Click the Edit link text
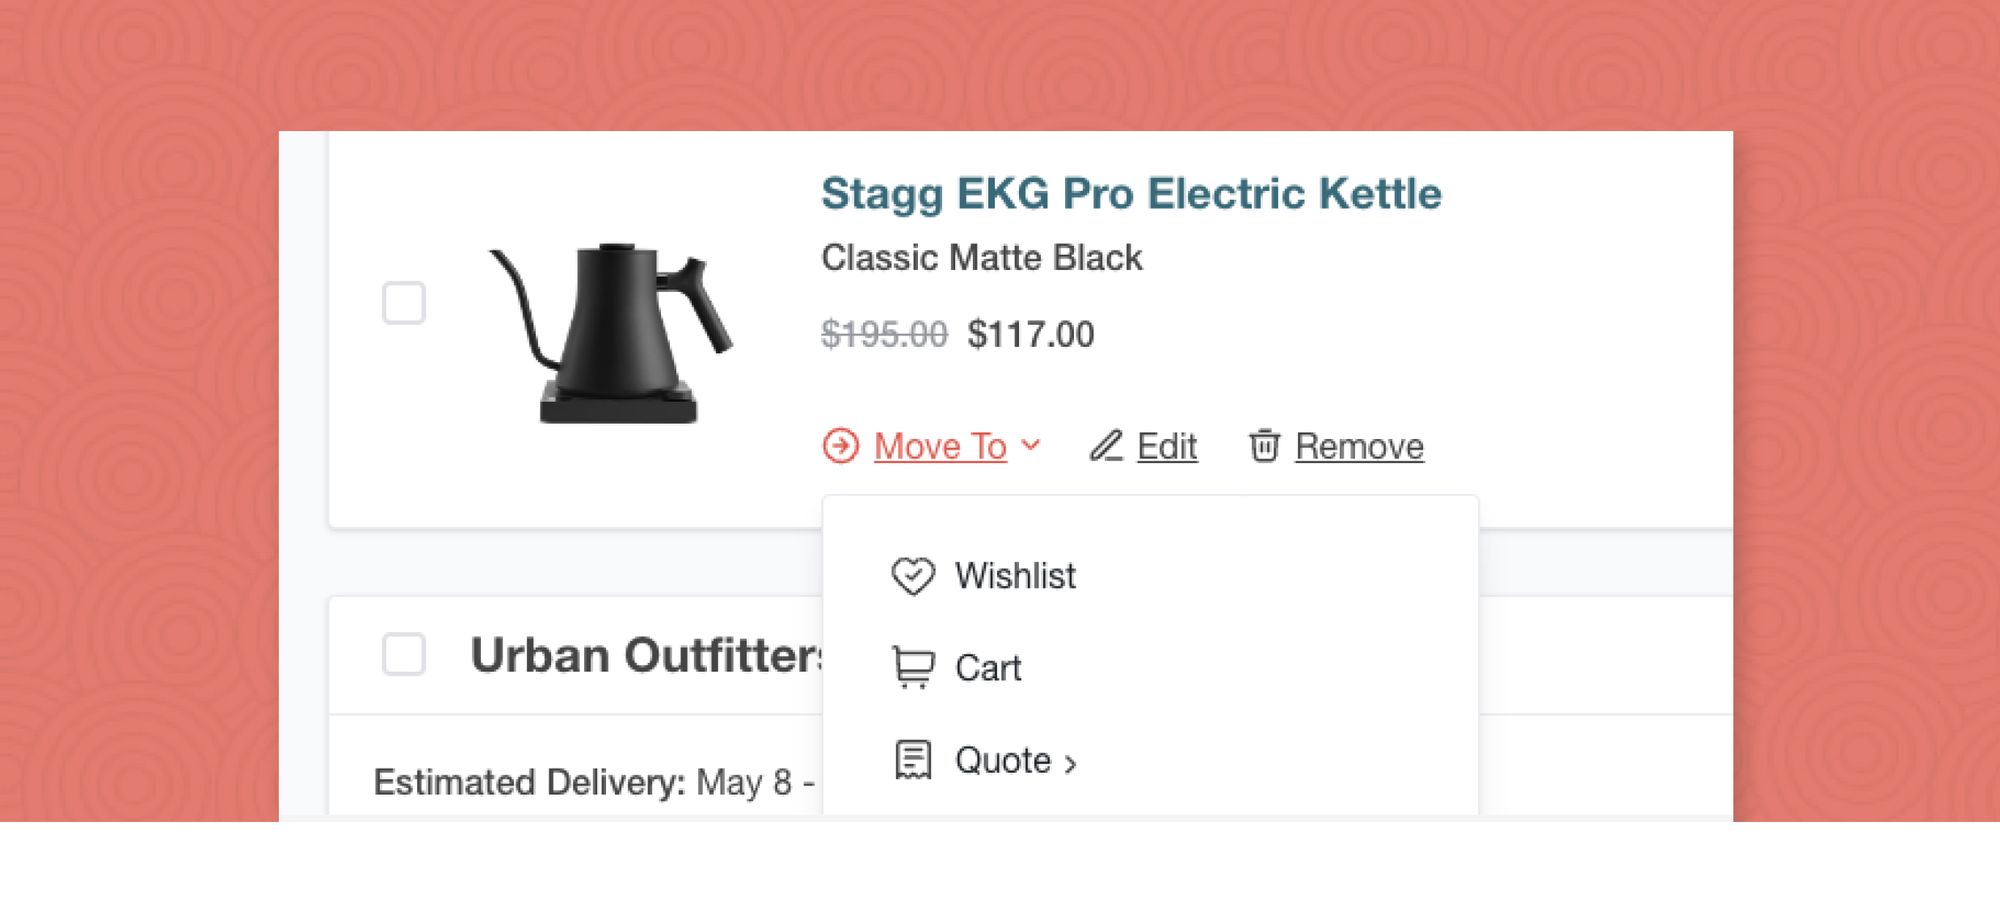Viewport: 2000px width, 907px height. coord(1167,446)
